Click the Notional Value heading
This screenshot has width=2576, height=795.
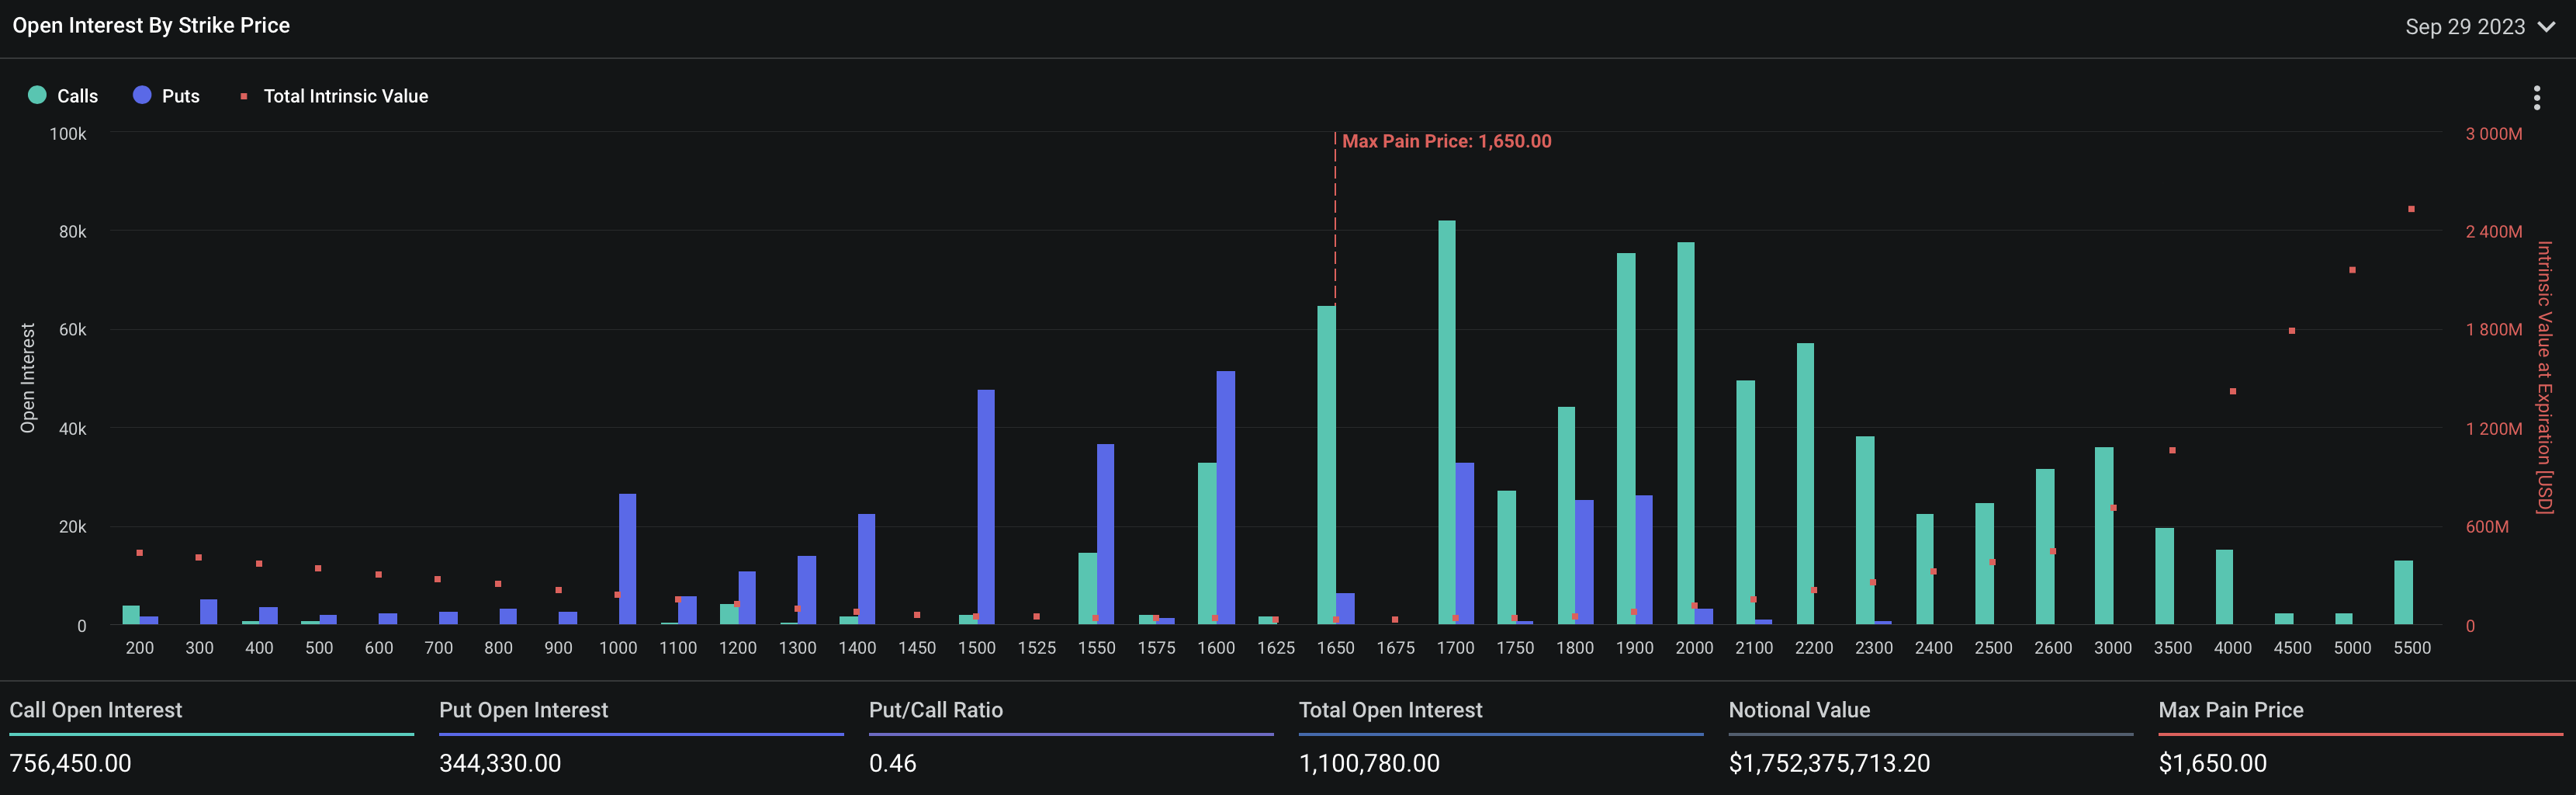tap(1798, 710)
